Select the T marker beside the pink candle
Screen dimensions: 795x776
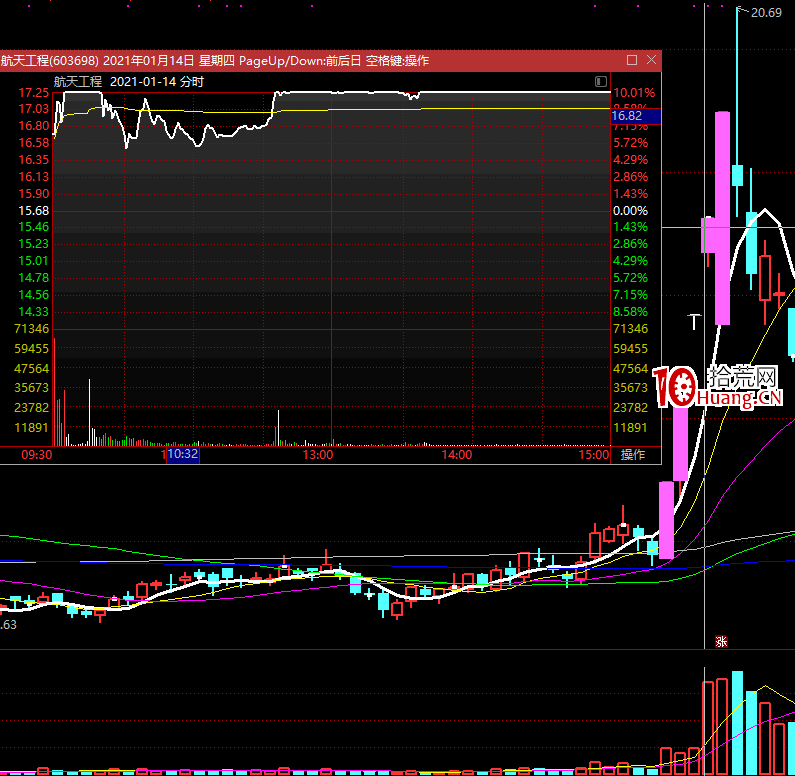[x=694, y=321]
